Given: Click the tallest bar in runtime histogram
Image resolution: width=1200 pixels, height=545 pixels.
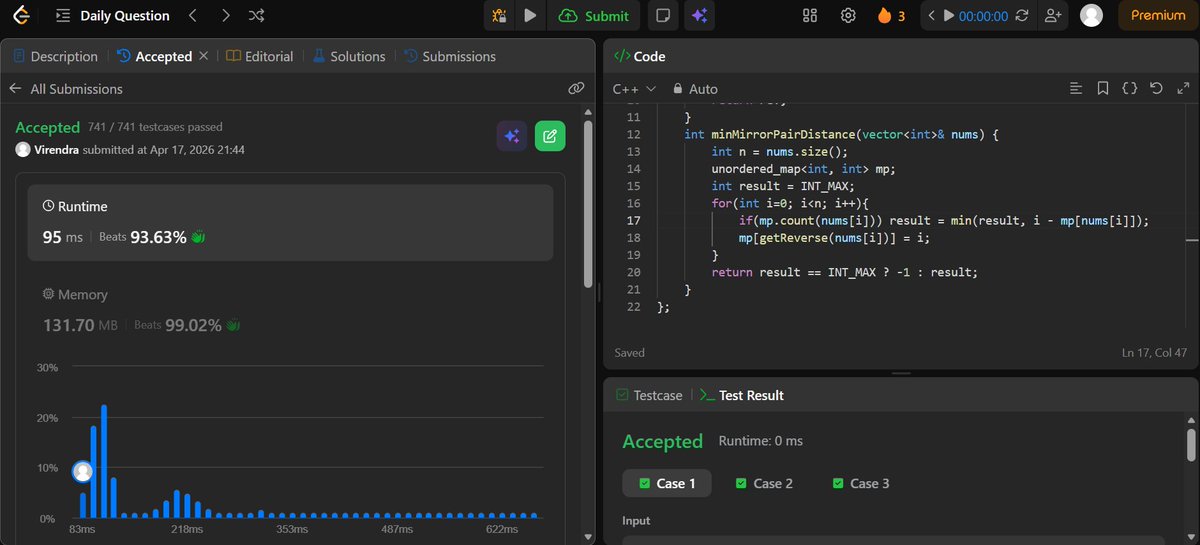Looking at the screenshot, I should [104, 461].
